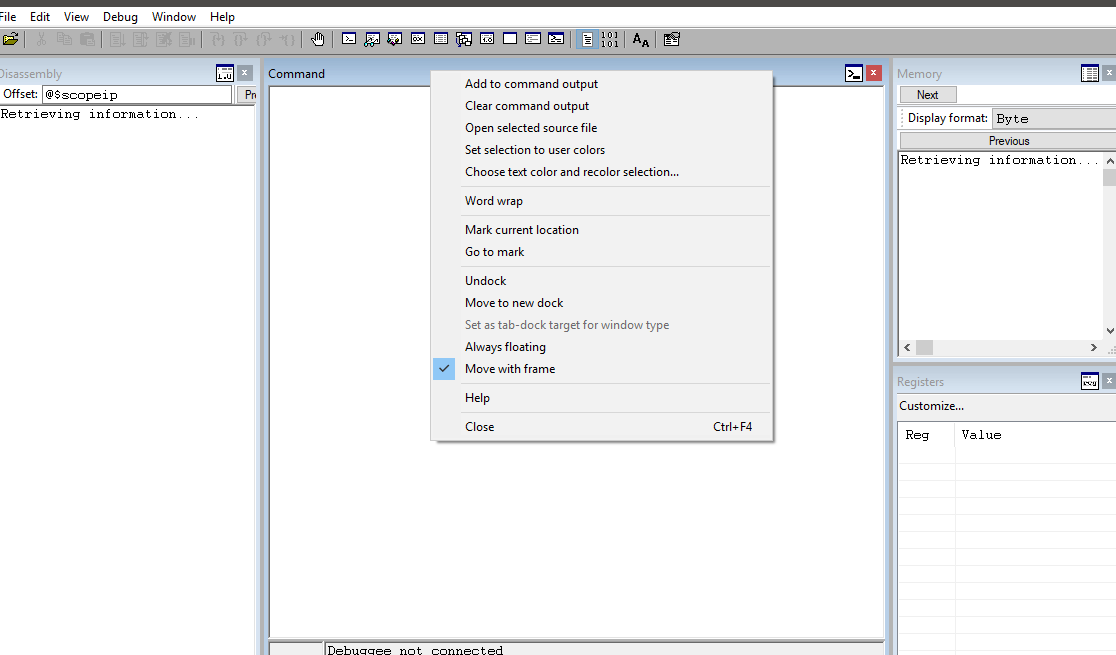Click the Go toolbar icon
Viewport: 1116px width, 655px height.
click(117, 39)
